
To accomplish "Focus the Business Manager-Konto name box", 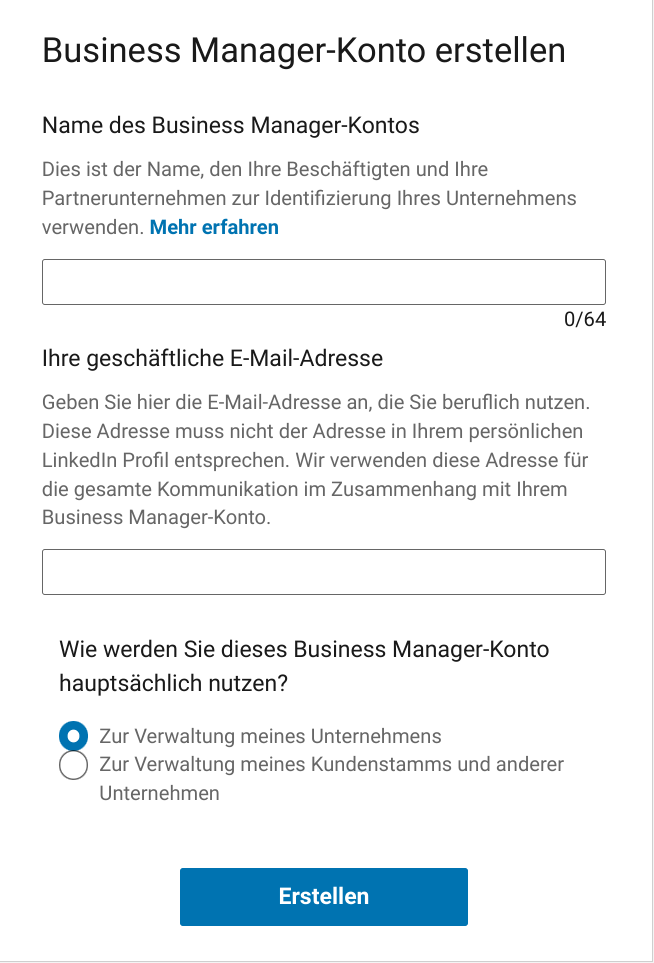I will point(323,281).
